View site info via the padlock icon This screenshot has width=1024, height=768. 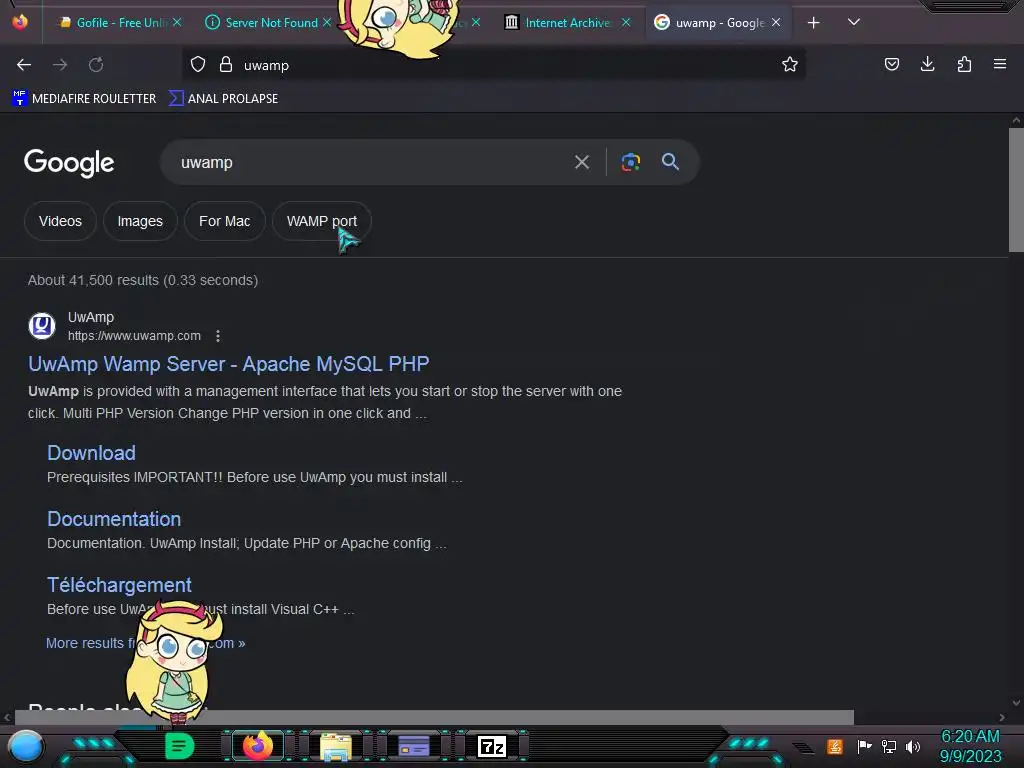click(x=226, y=65)
